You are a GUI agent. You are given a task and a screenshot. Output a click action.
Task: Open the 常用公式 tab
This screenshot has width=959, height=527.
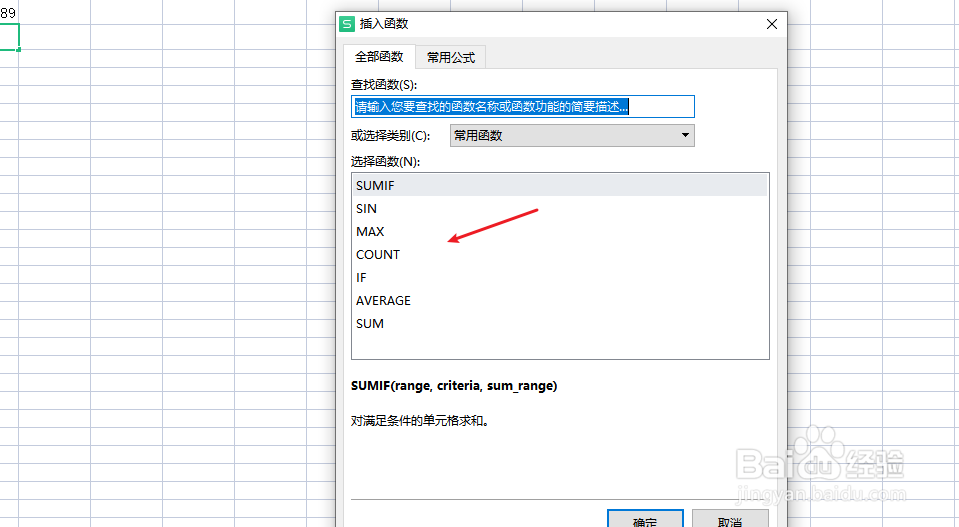pyautogui.click(x=451, y=57)
